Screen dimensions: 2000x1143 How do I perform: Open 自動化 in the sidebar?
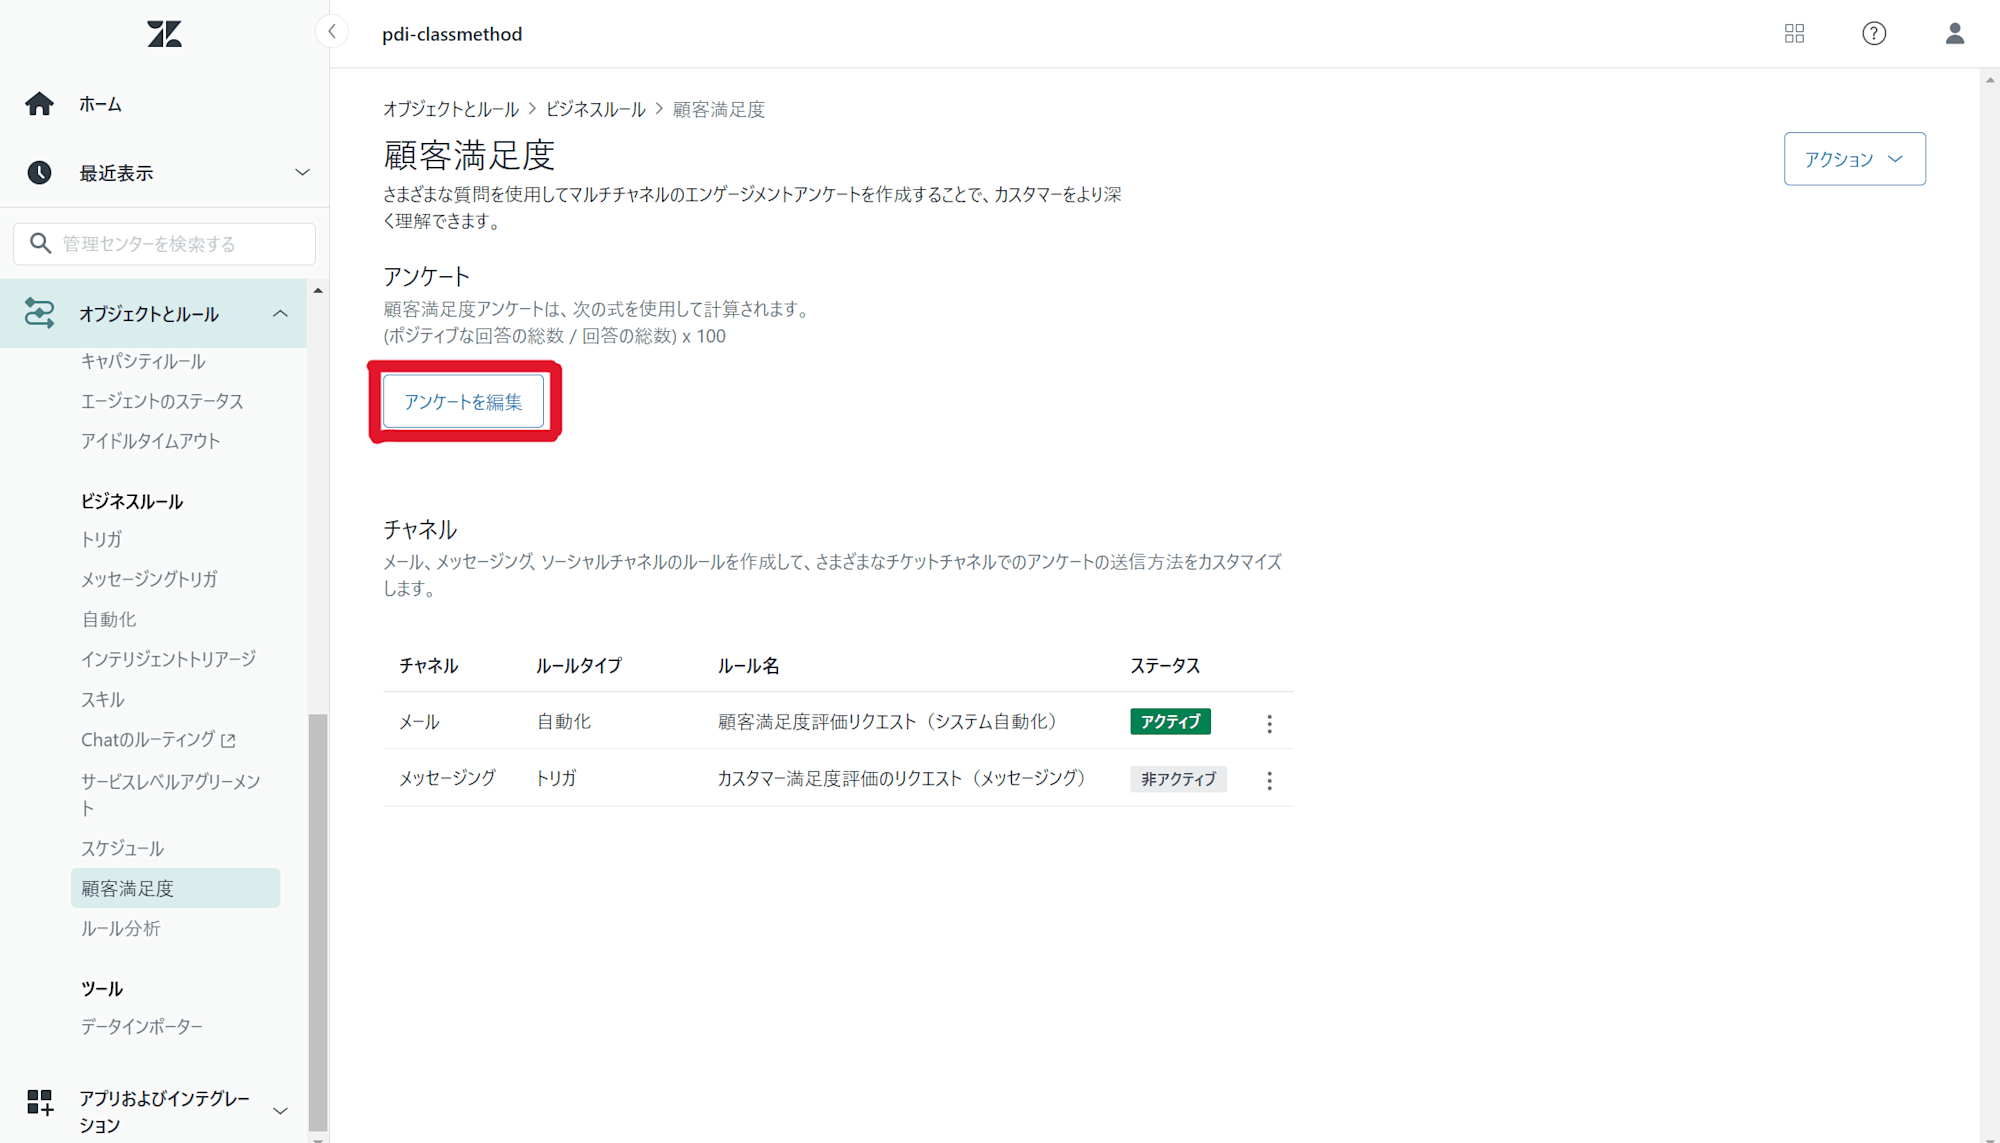click(109, 619)
